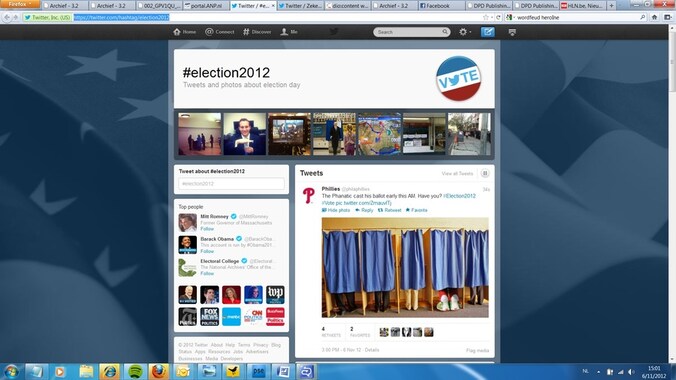Image resolution: width=676 pixels, height=380 pixels.
Task: Hide photo in the Phillies tweet
Action: (336, 210)
